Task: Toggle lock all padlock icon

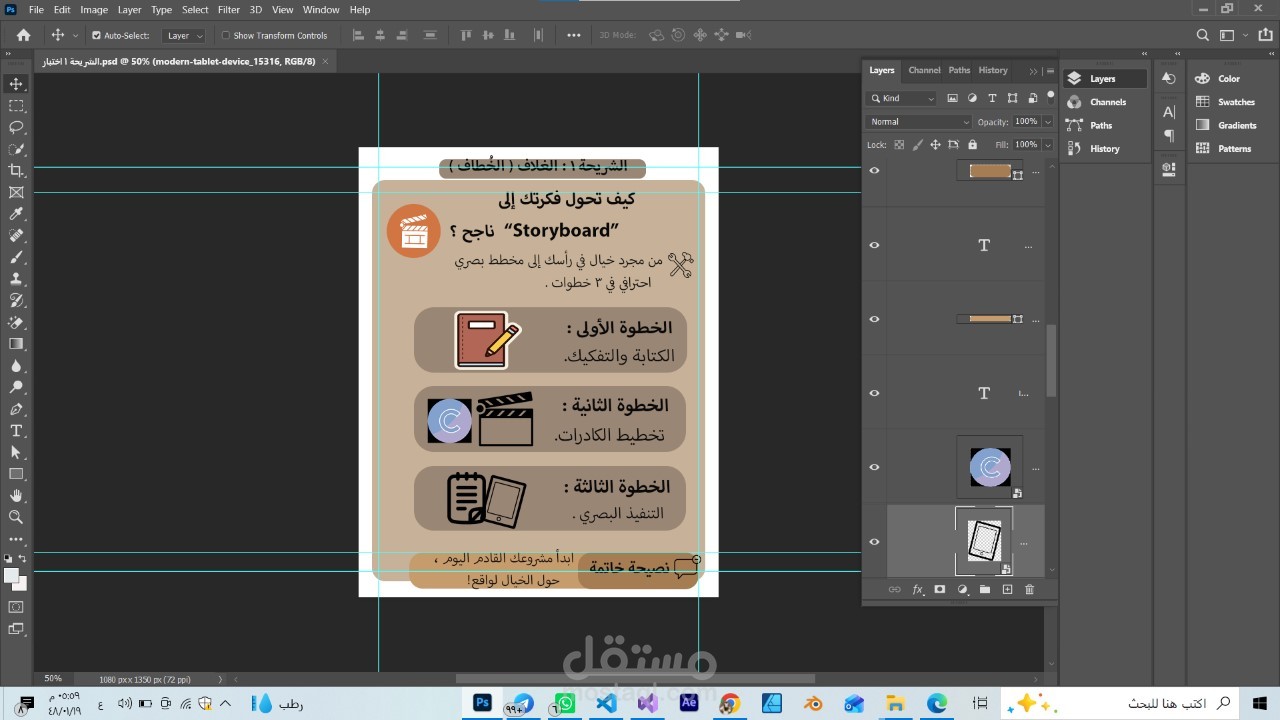Action: click(972, 145)
